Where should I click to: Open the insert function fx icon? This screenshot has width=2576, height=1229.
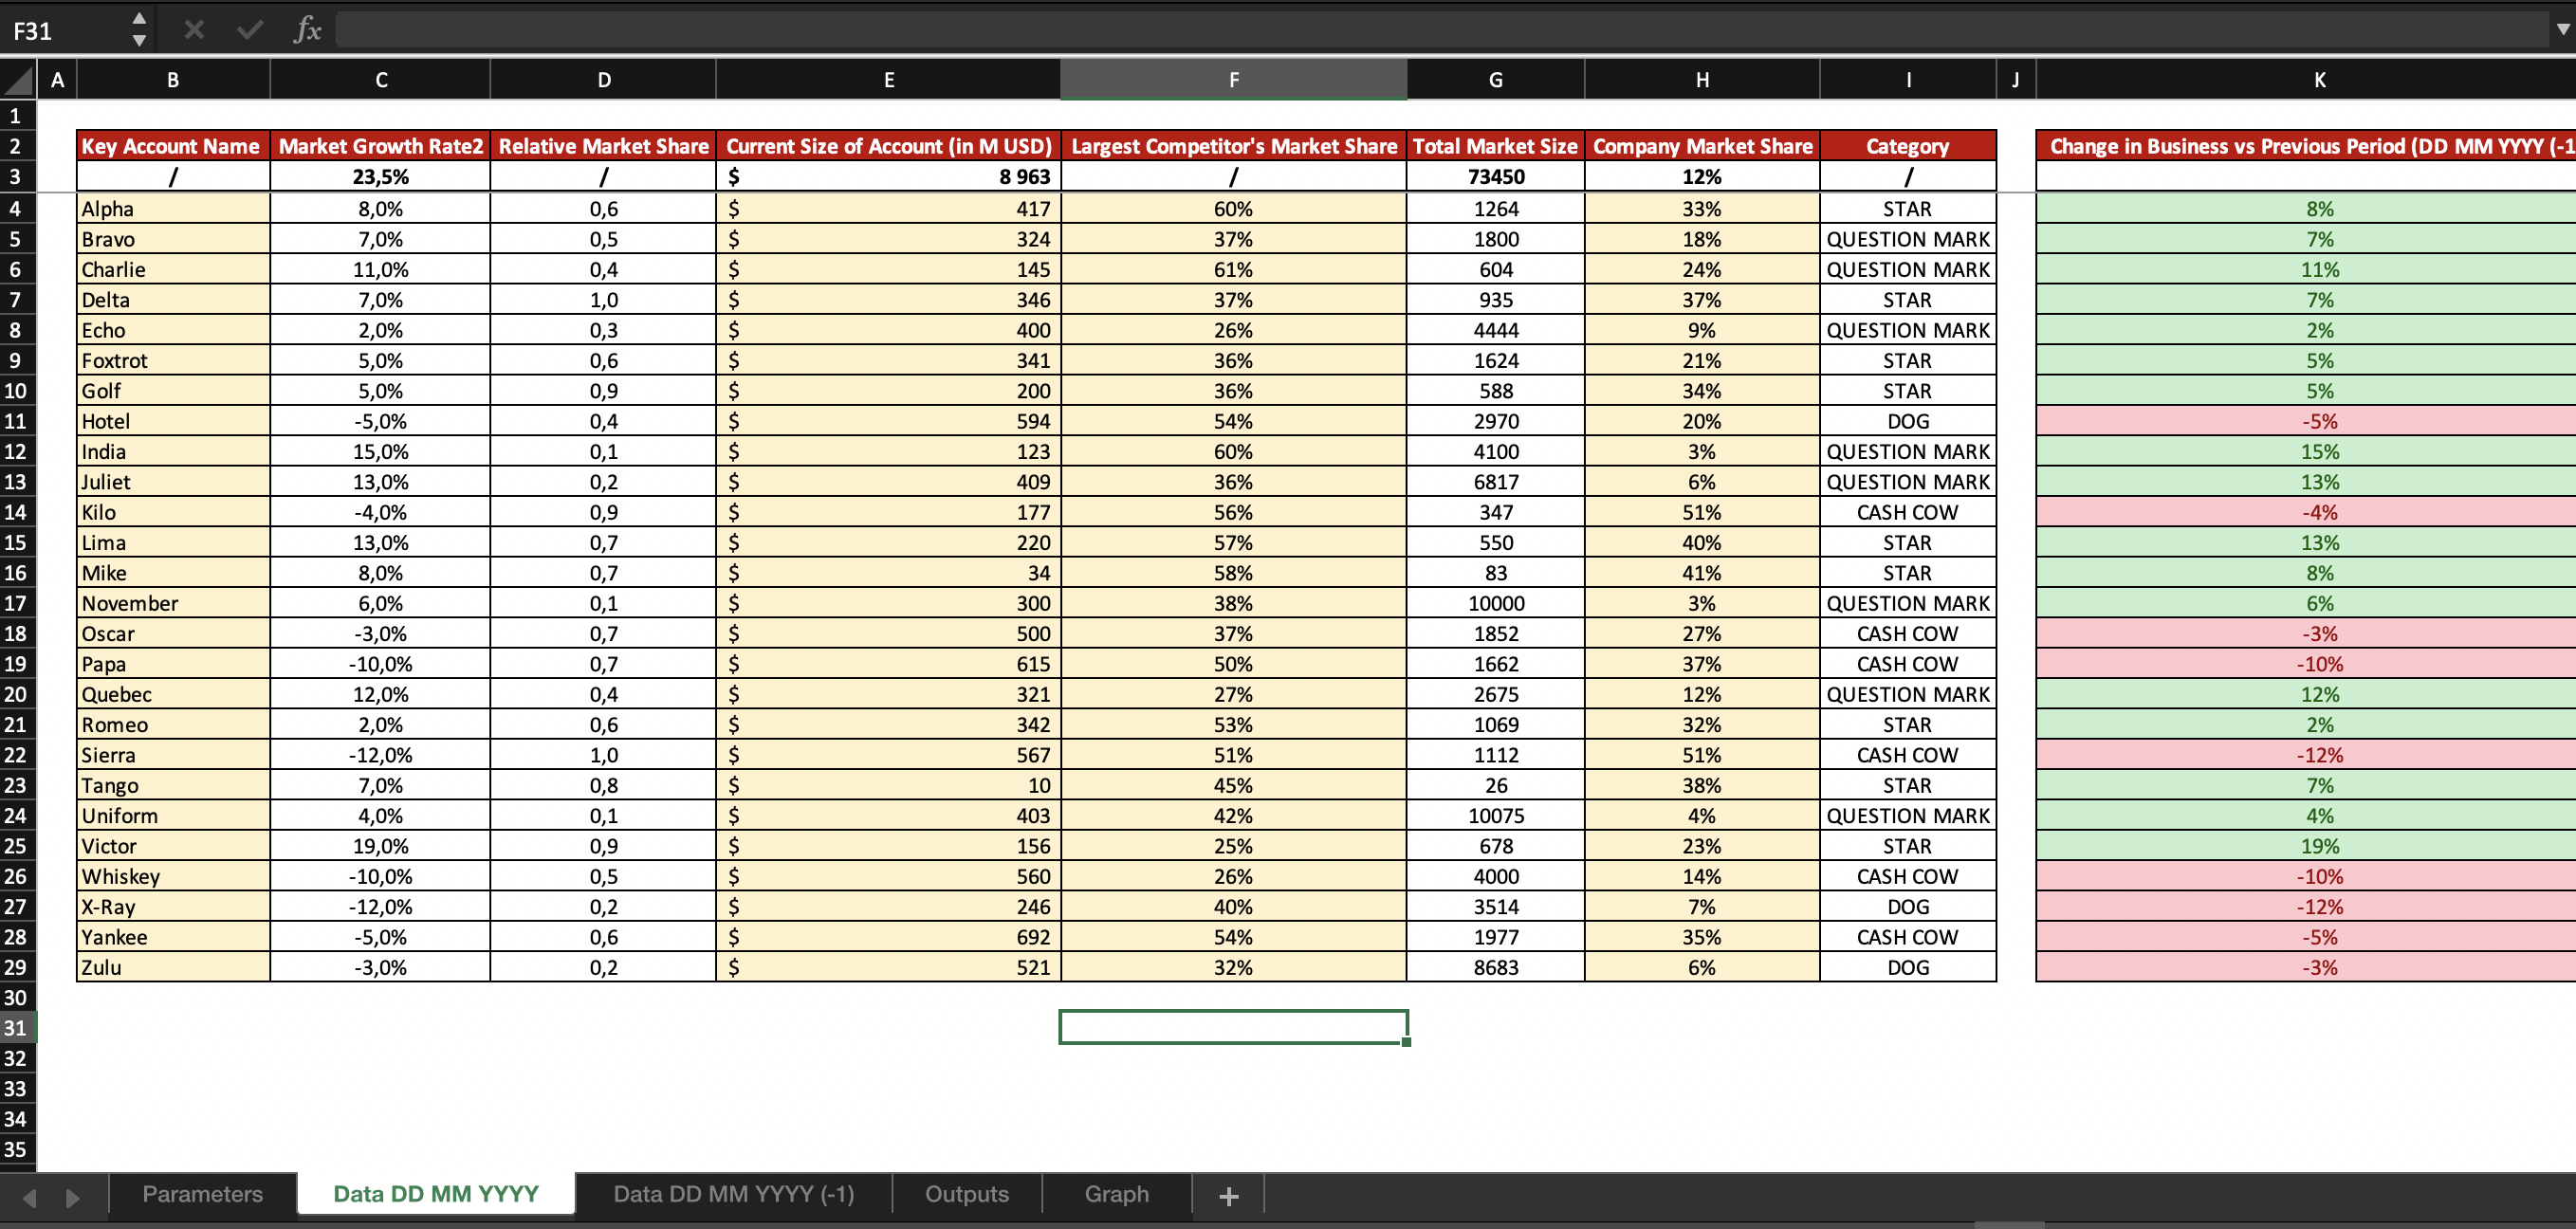point(307,30)
